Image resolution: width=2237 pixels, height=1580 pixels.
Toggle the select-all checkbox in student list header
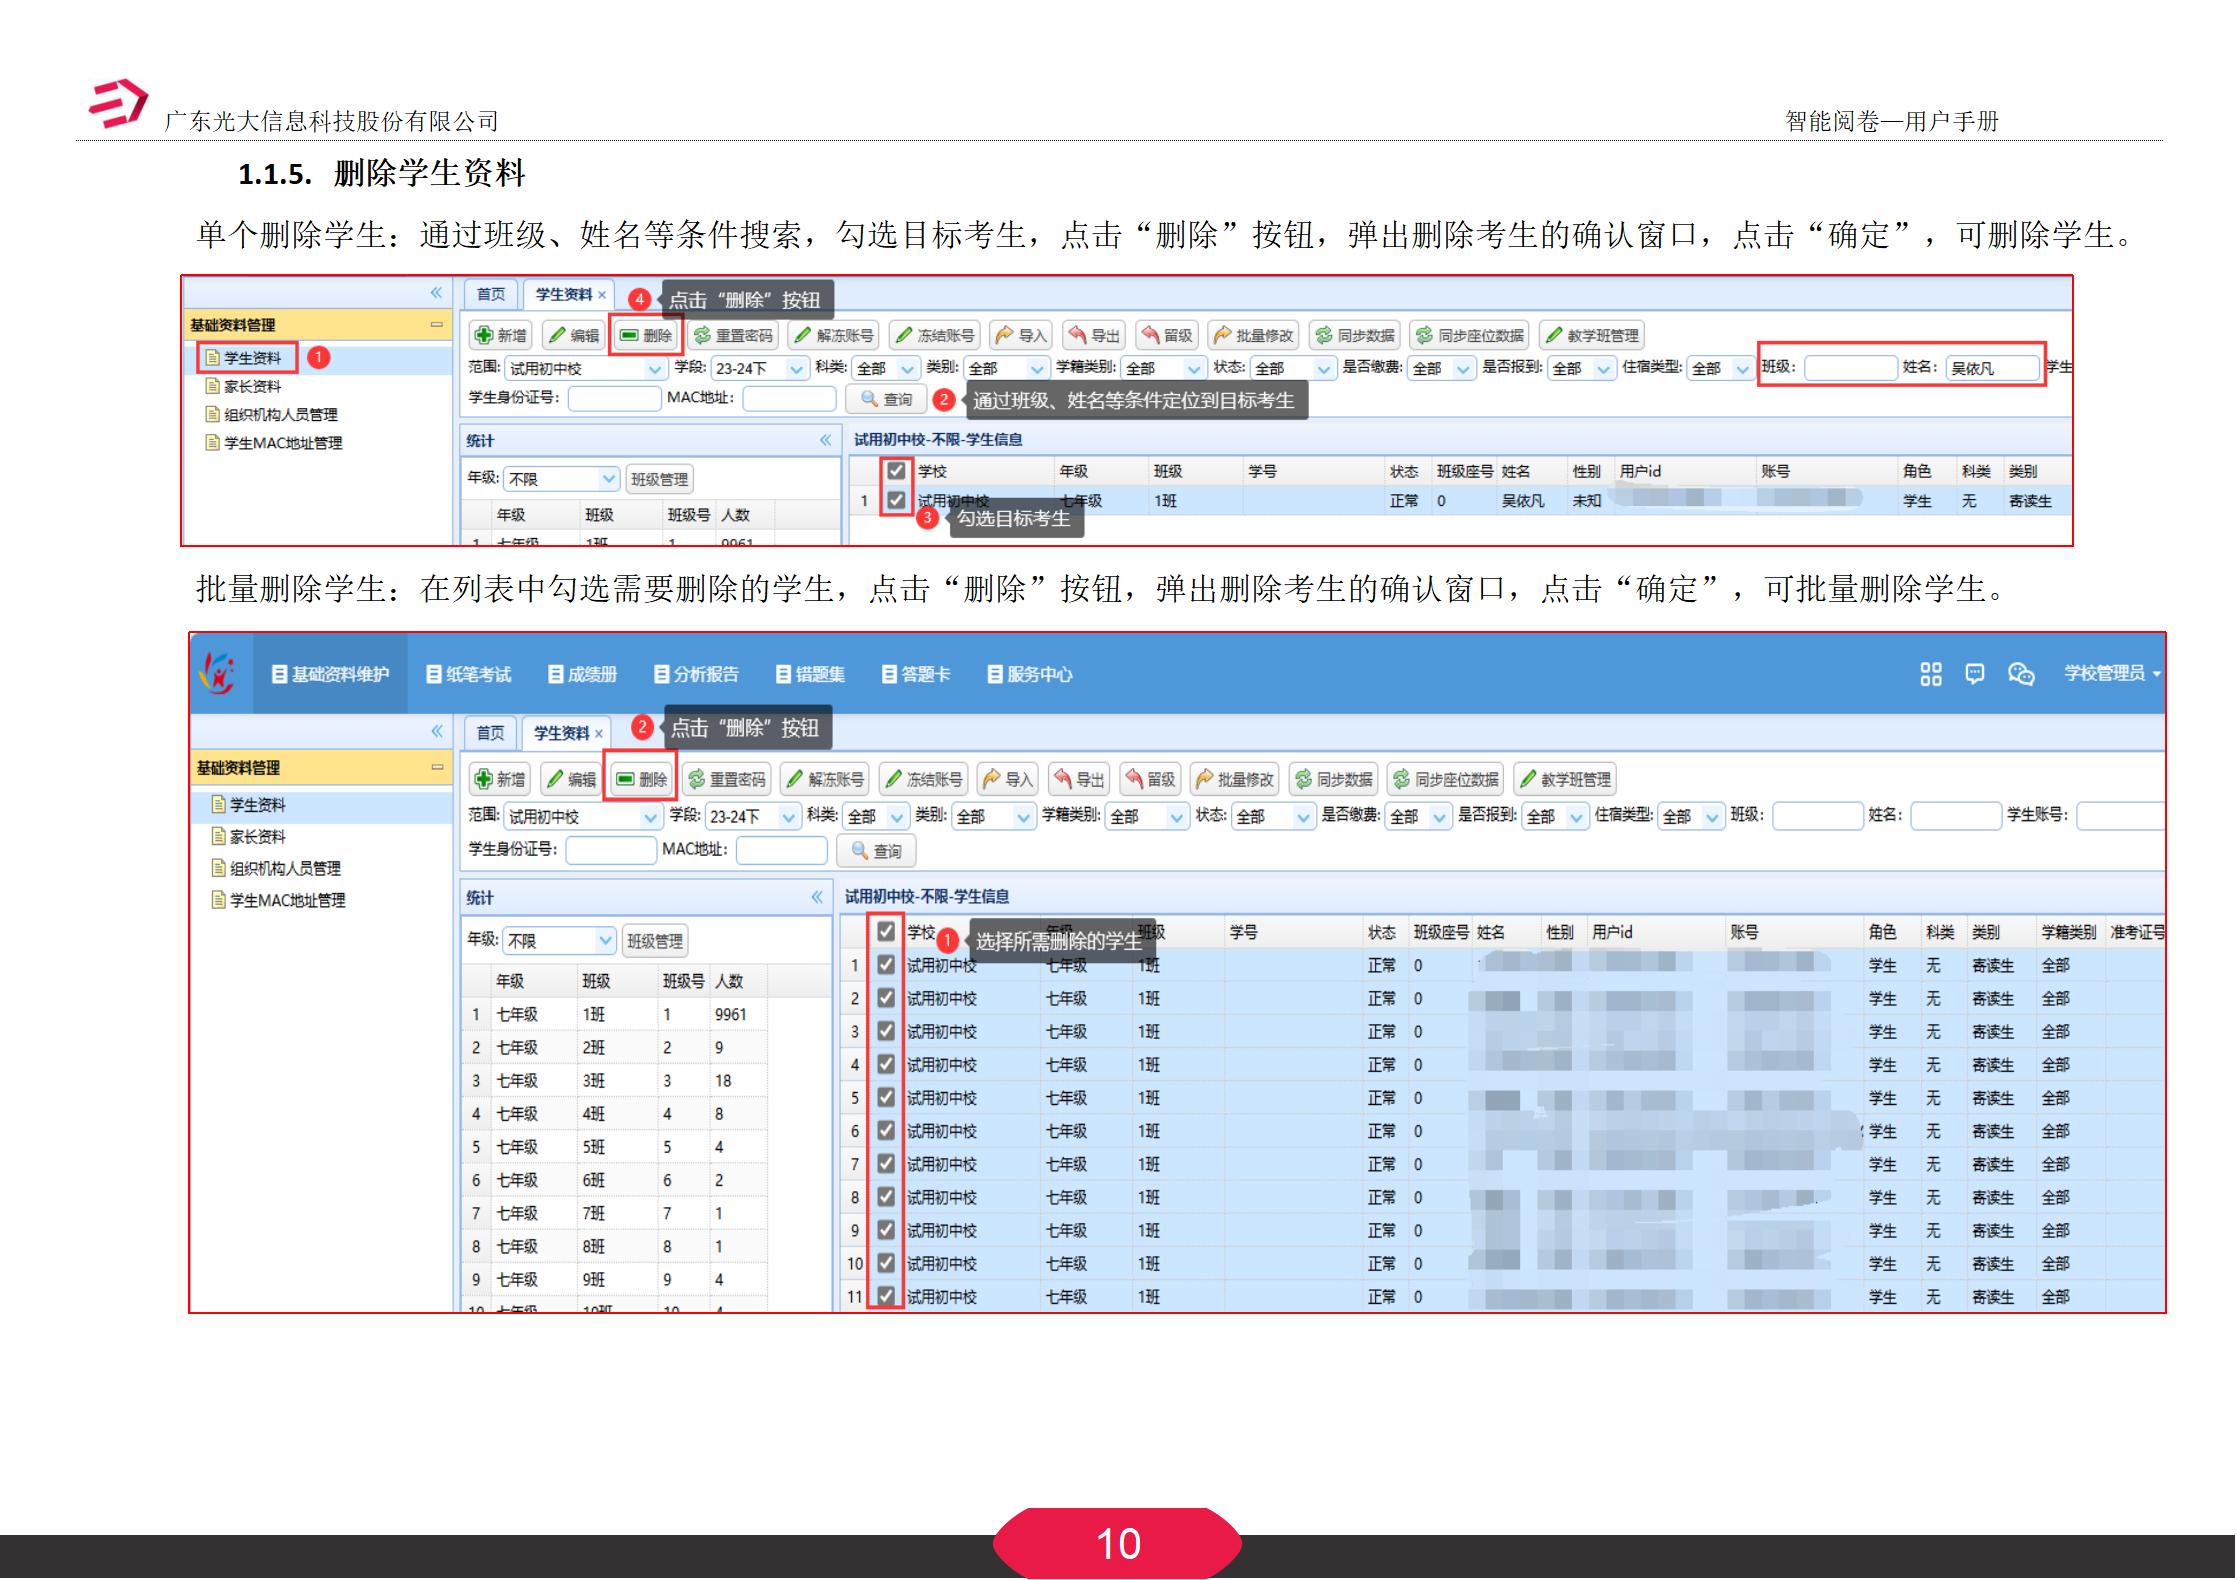point(885,930)
